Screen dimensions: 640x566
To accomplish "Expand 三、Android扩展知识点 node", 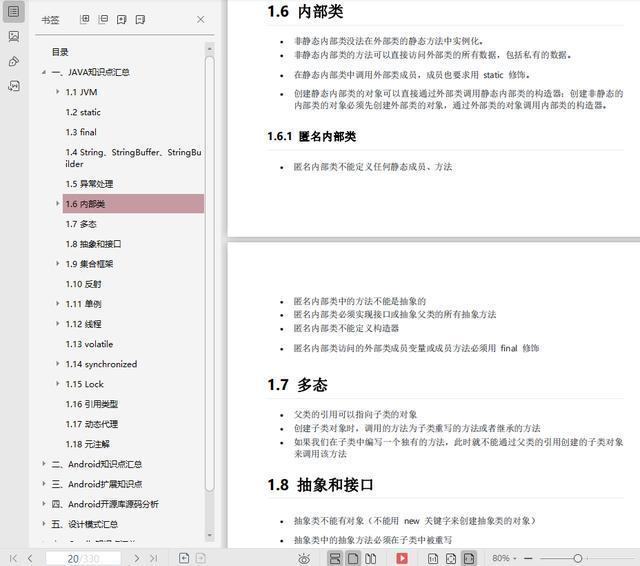I will point(44,484).
